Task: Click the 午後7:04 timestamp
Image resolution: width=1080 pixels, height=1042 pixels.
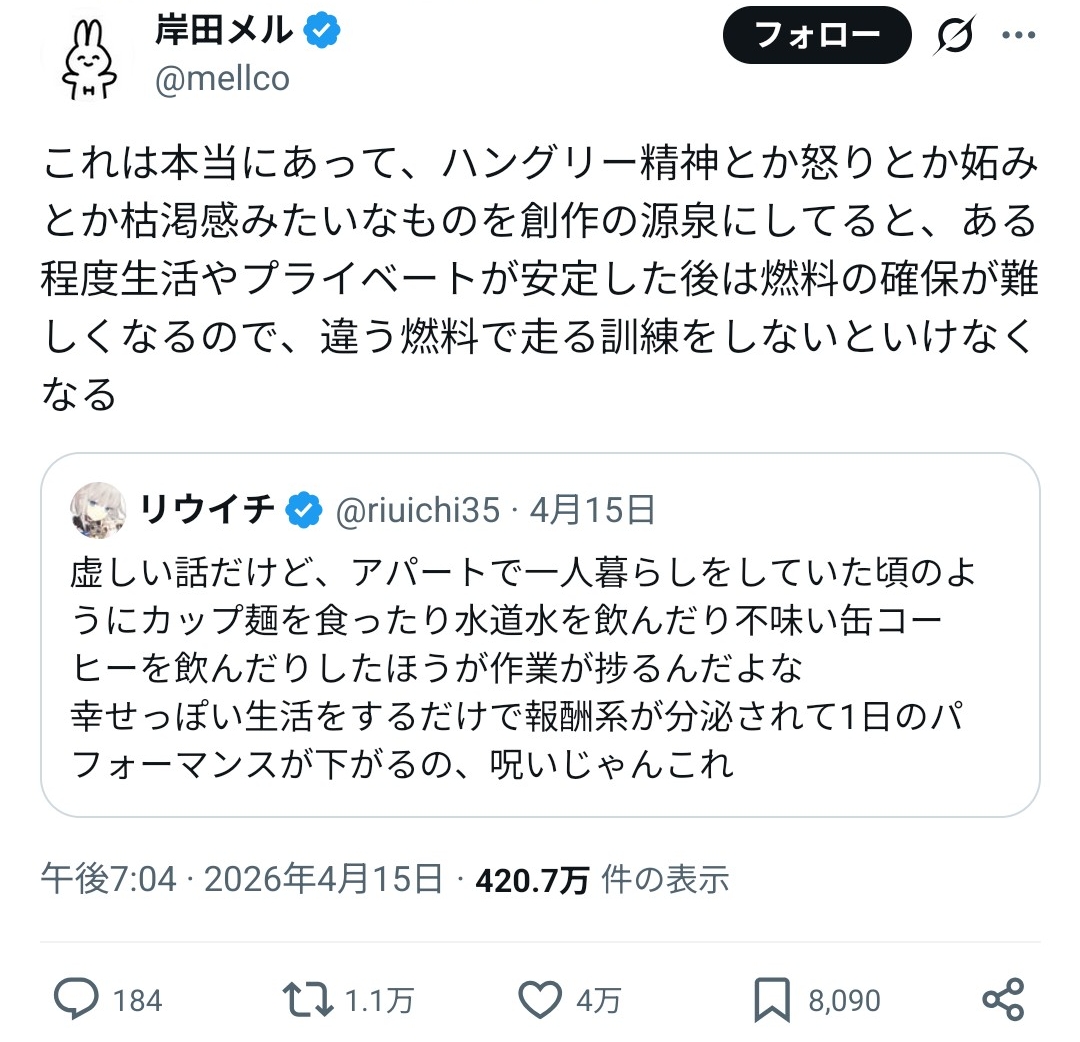Action: pyautogui.click(x=108, y=879)
